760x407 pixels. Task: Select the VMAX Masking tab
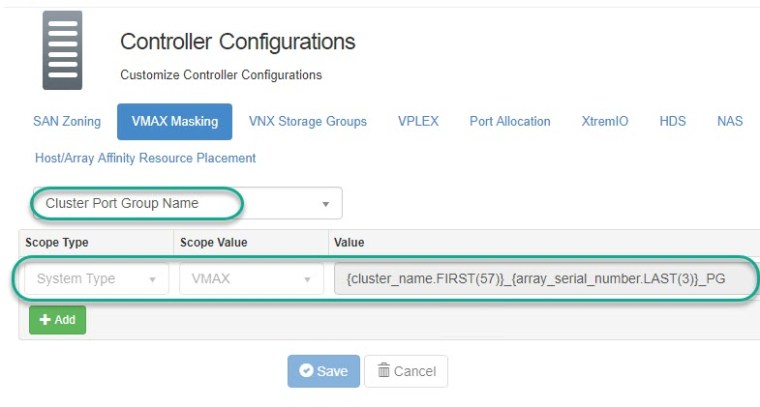pos(175,122)
